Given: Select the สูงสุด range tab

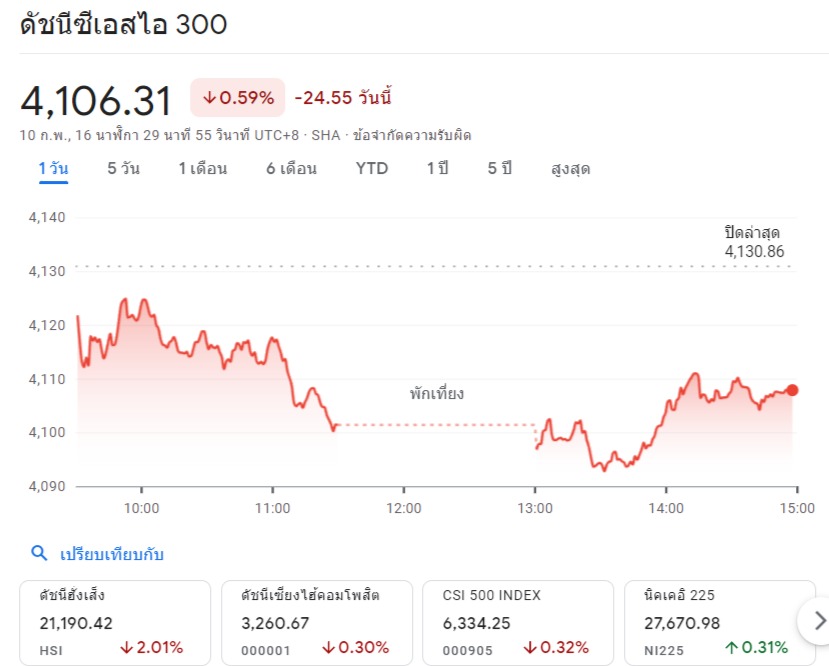Looking at the screenshot, I should click(x=570, y=168).
